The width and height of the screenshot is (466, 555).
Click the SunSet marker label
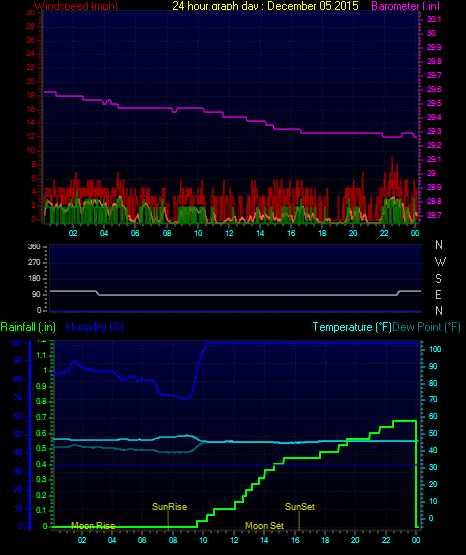(300, 507)
